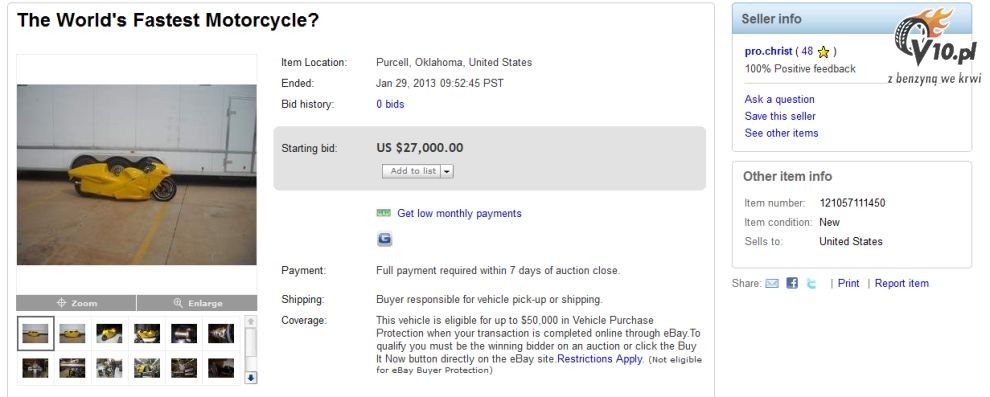
Task: Open Get low monthly payments link
Action: [x=459, y=213]
